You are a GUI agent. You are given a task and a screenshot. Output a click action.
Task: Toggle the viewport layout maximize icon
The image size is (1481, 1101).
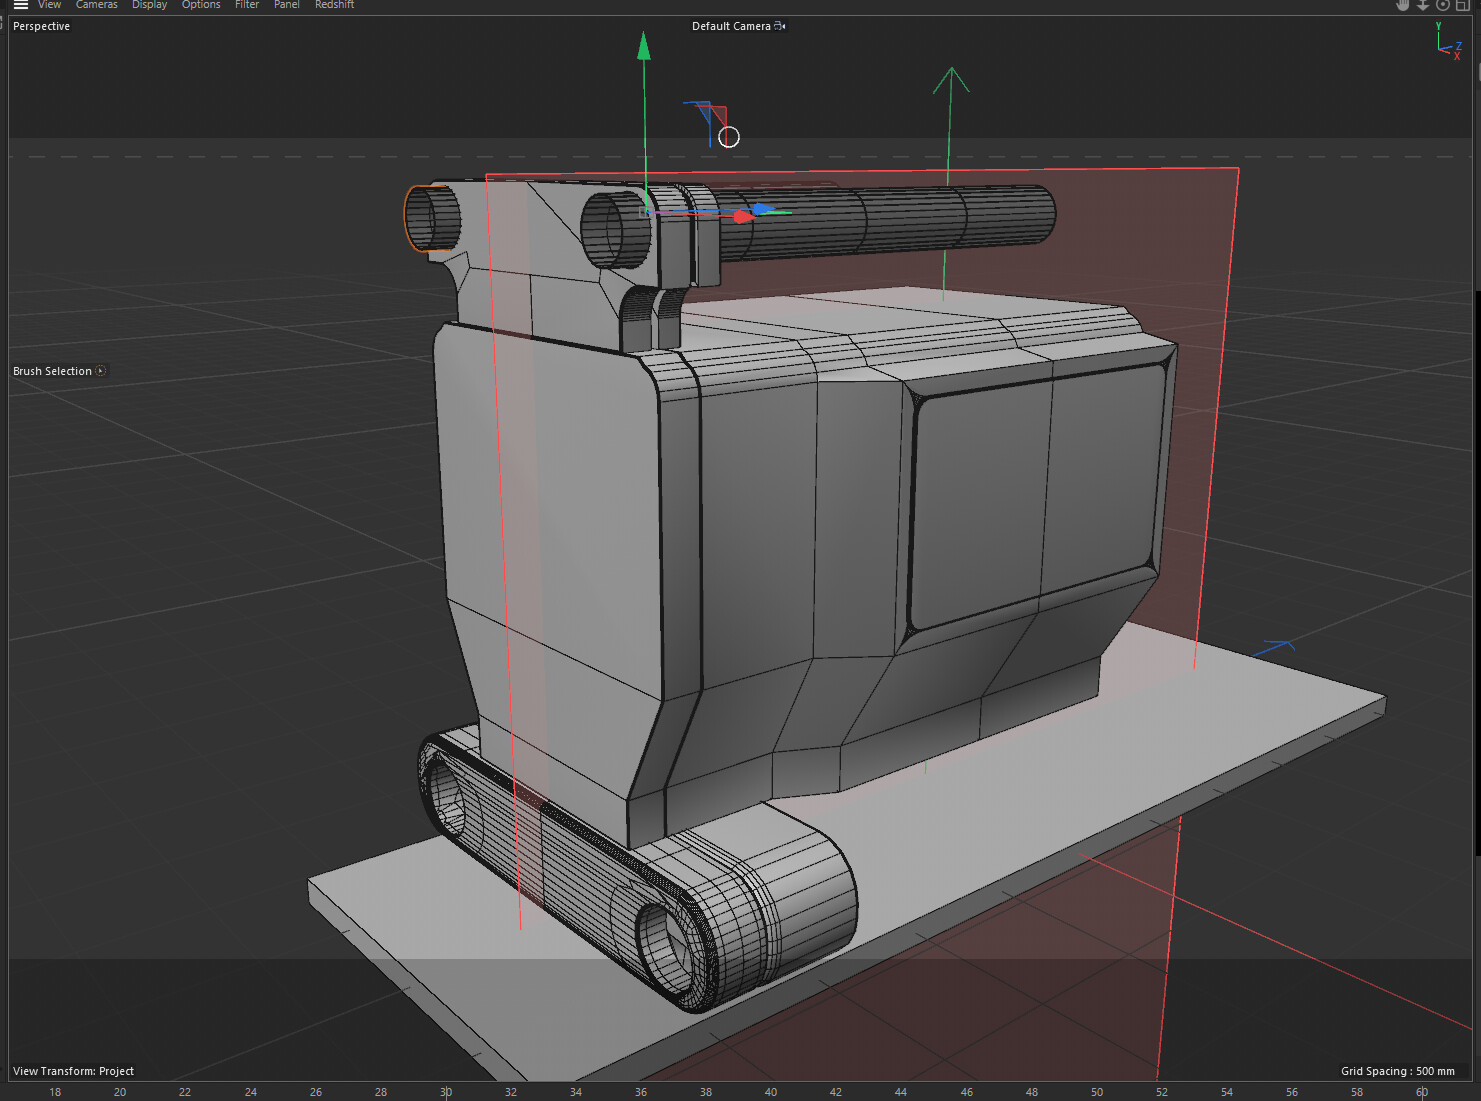1462,5
